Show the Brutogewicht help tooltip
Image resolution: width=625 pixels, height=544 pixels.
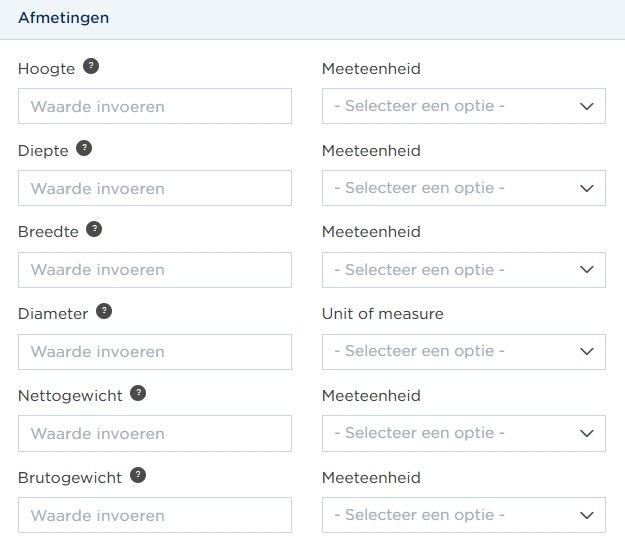coord(138,475)
